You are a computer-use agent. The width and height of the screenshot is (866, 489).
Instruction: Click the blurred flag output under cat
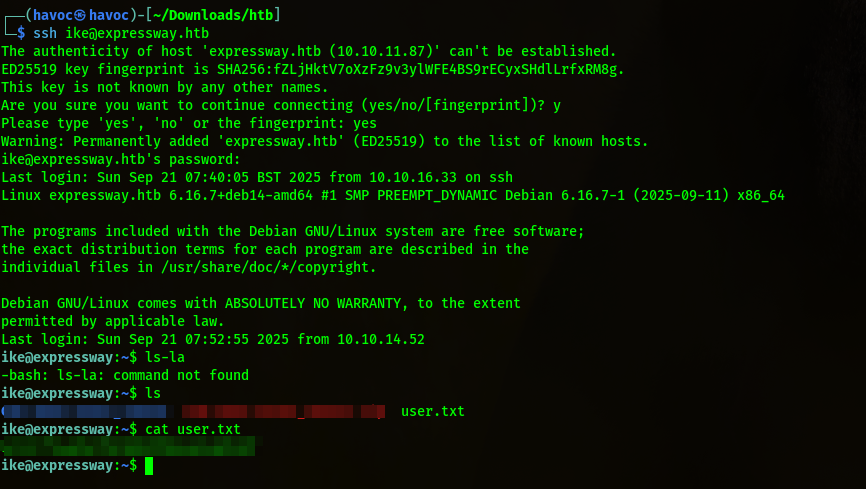[128, 447]
